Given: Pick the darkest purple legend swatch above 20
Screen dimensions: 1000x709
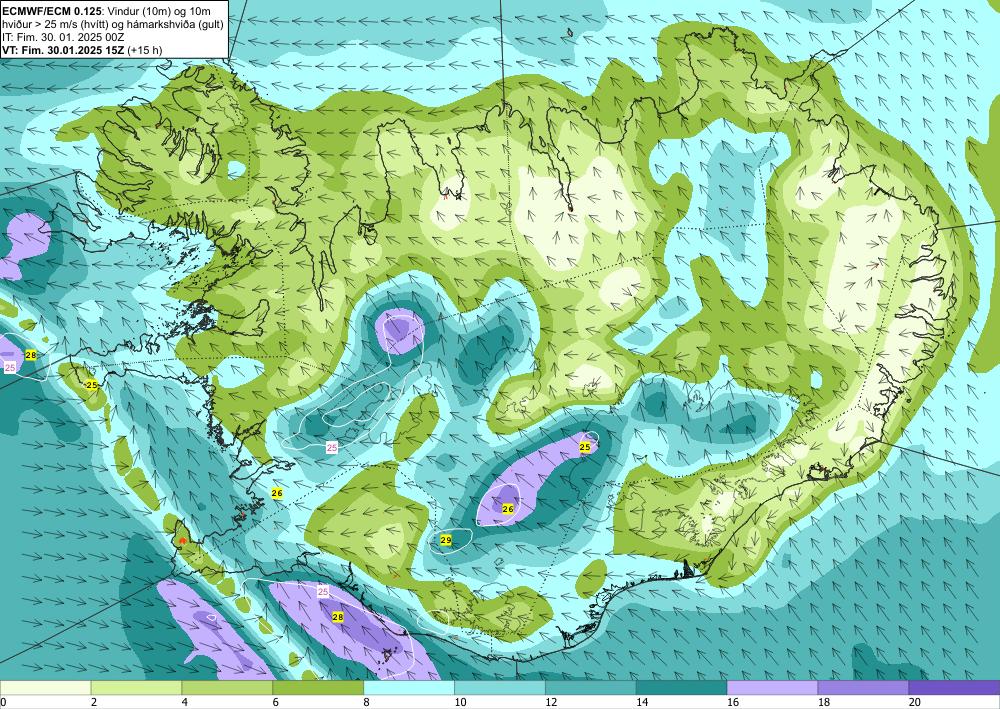Looking at the screenshot, I should (x=955, y=687).
